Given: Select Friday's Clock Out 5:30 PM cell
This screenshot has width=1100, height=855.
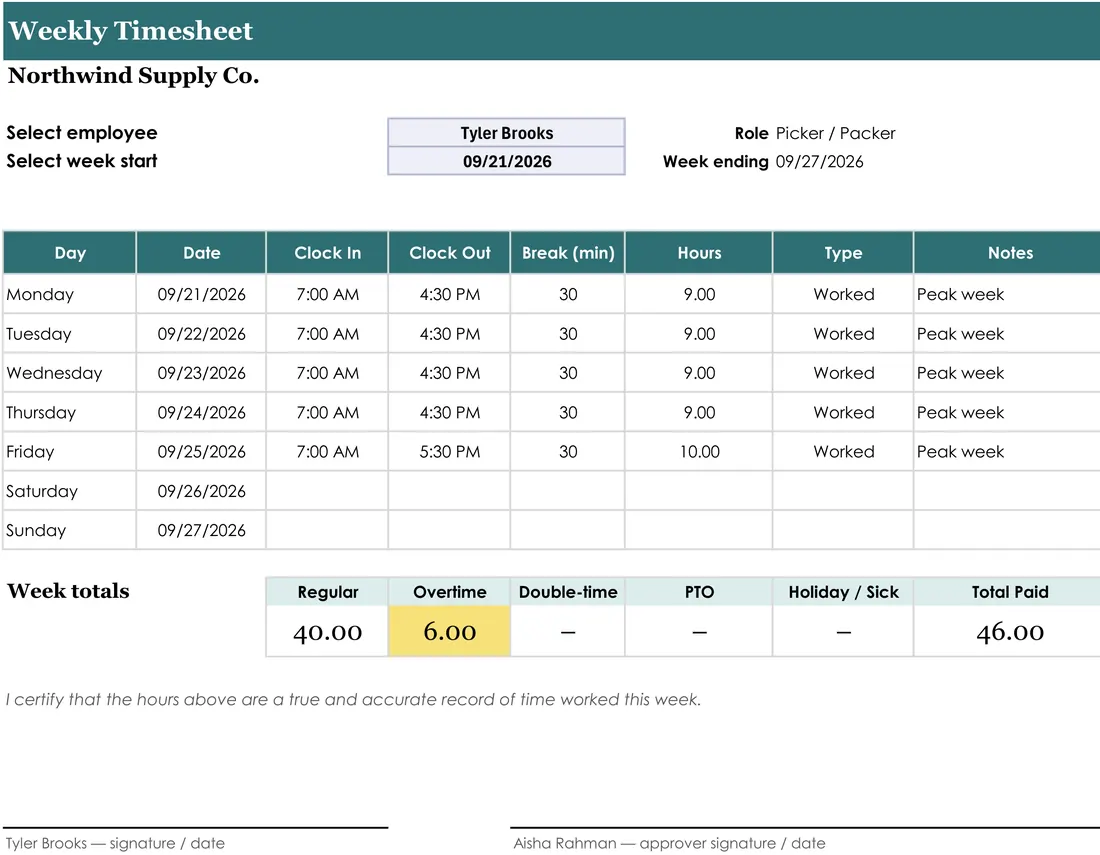Looking at the screenshot, I should point(449,451).
